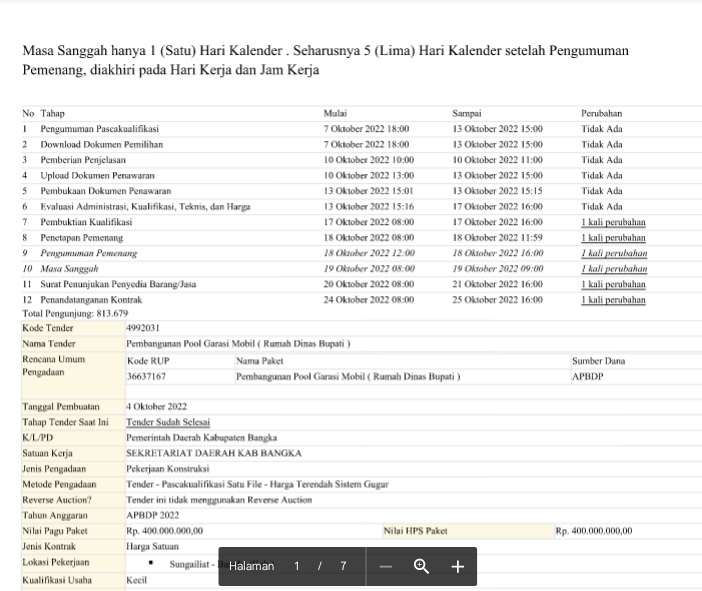
Task: Click the italic 'Masa Sanggah' stage
Action: click(69, 269)
